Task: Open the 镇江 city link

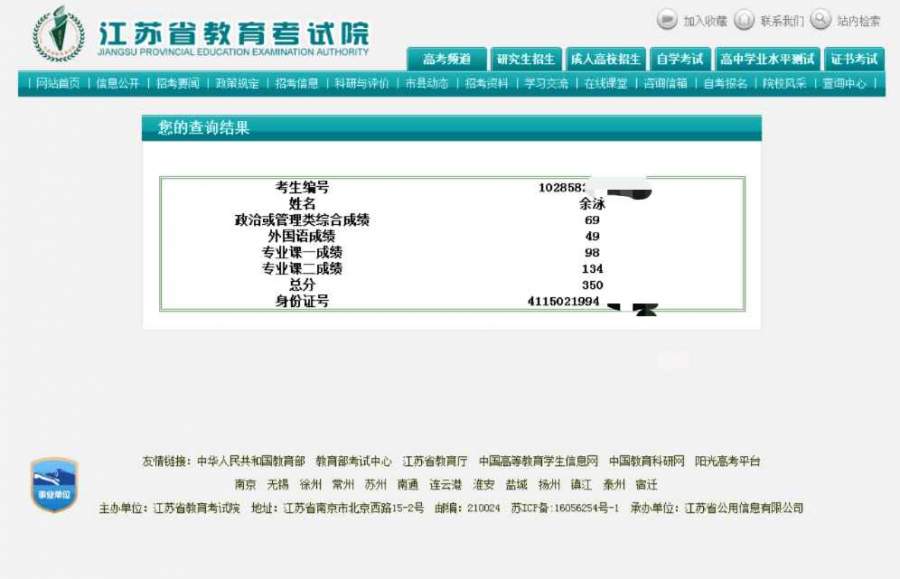Action: (x=581, y=484)
